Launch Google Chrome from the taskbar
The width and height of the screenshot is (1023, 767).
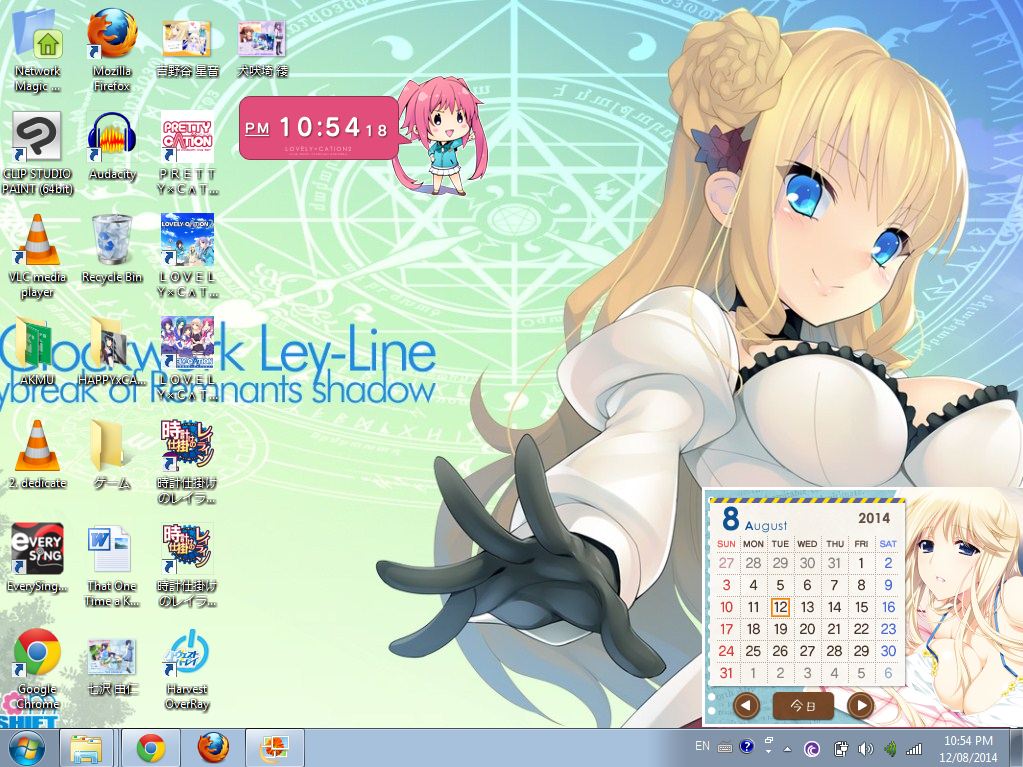click(x=151, y=748)
